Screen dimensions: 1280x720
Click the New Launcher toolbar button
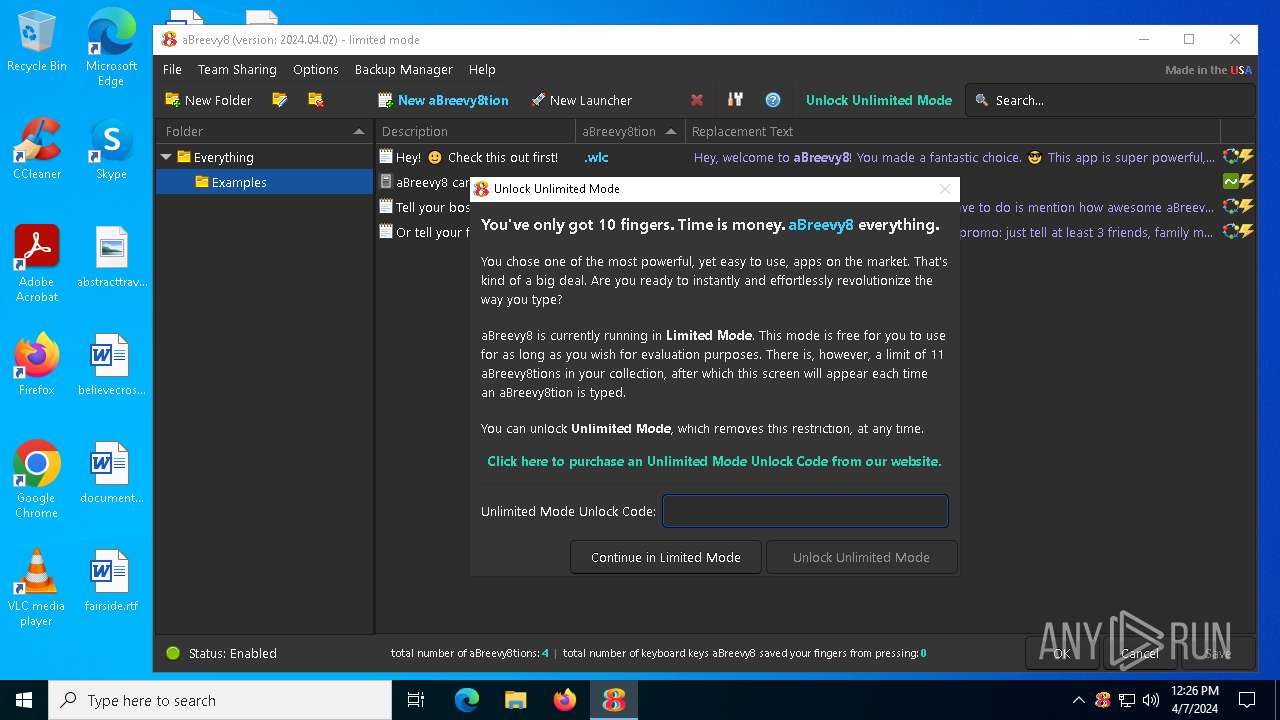click(581, 100)
